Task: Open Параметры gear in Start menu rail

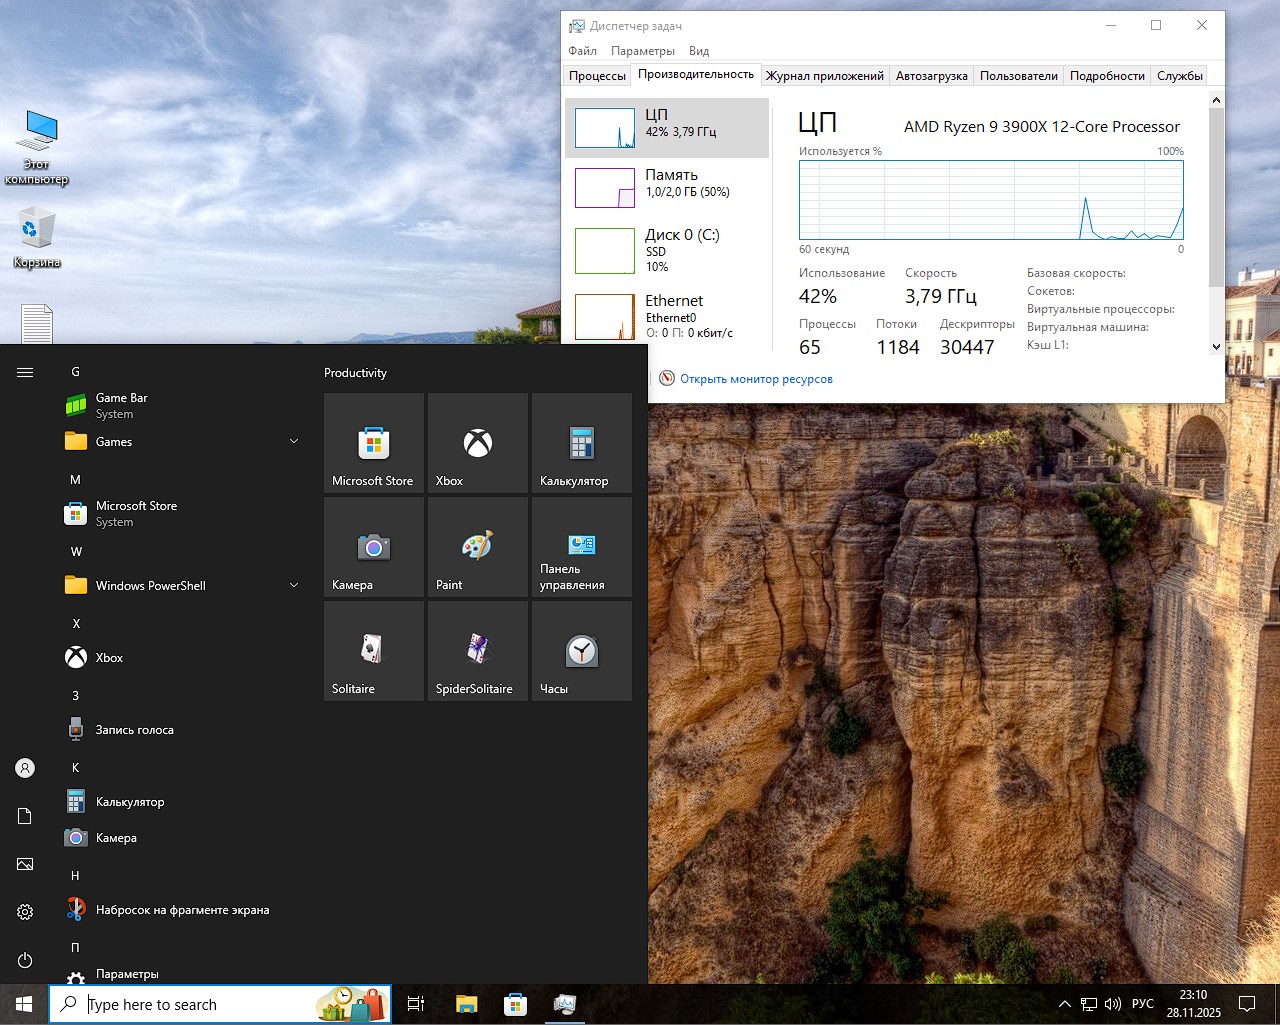Action: 24,912
